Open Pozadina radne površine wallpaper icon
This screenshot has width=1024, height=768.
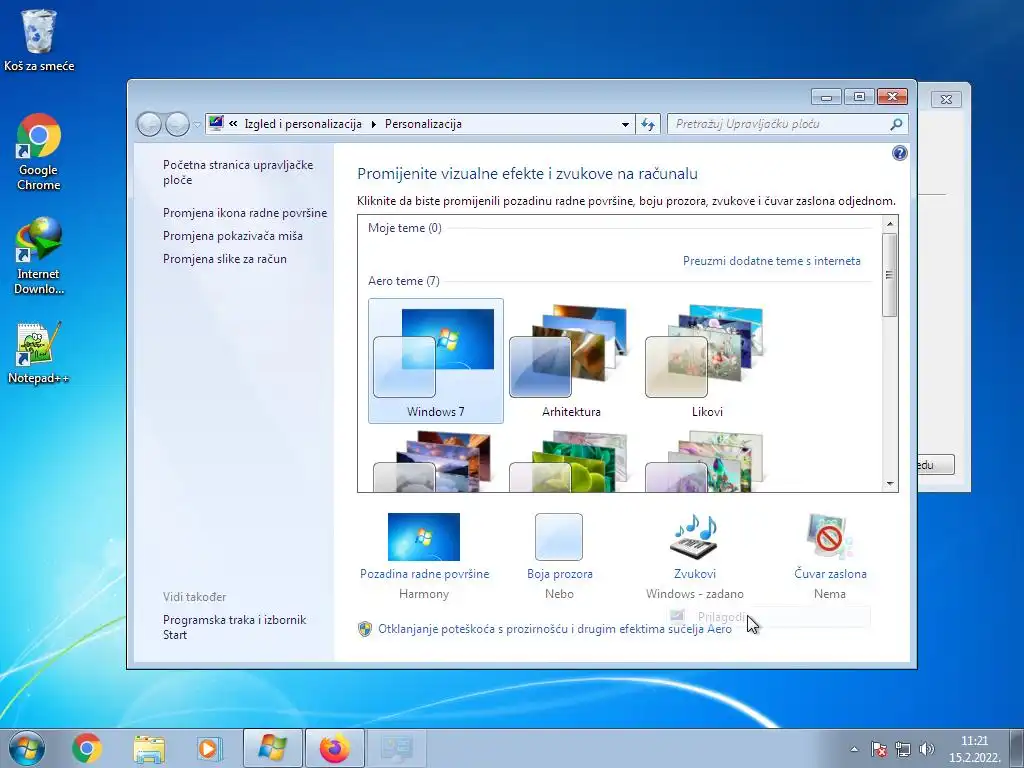point(424,537)
